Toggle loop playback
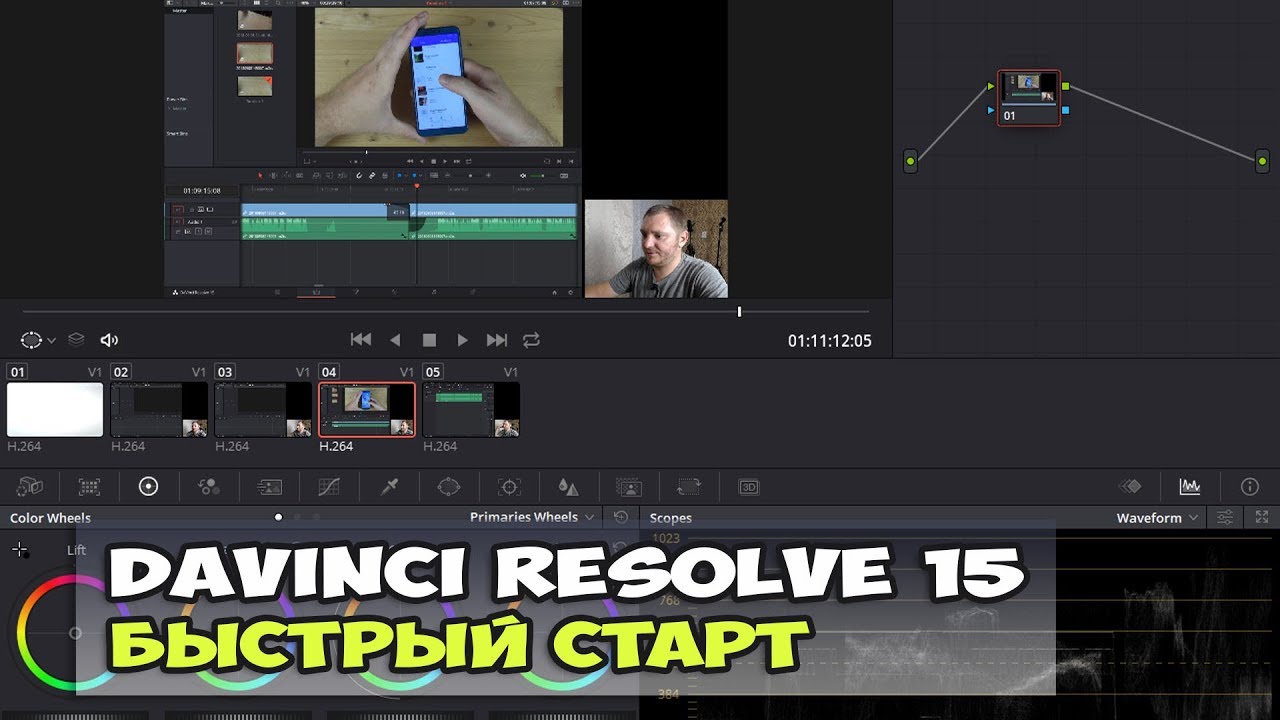 point(531,340)
